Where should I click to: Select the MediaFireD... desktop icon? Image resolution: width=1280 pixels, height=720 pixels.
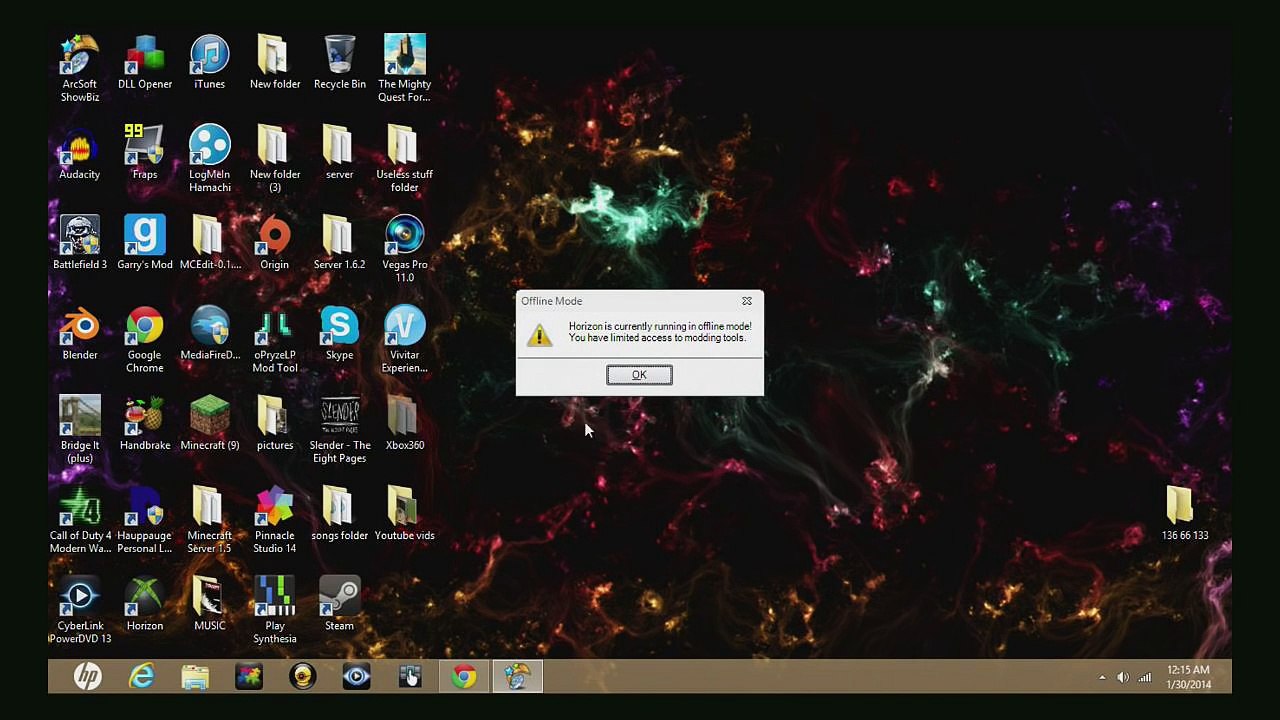click(x=209, y=332)
